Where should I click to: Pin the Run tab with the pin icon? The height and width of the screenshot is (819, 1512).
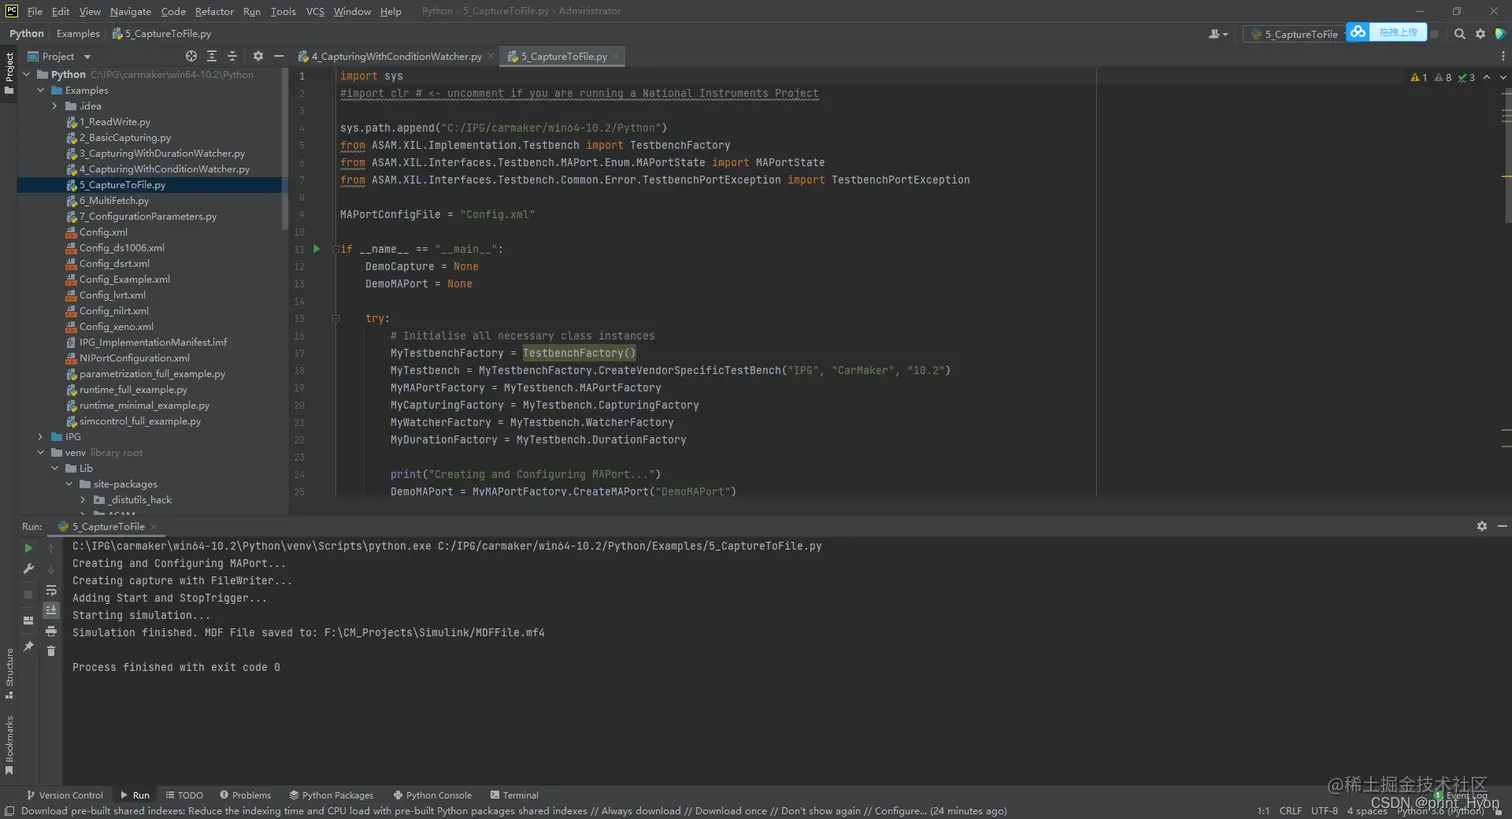(x=28, y=647)
